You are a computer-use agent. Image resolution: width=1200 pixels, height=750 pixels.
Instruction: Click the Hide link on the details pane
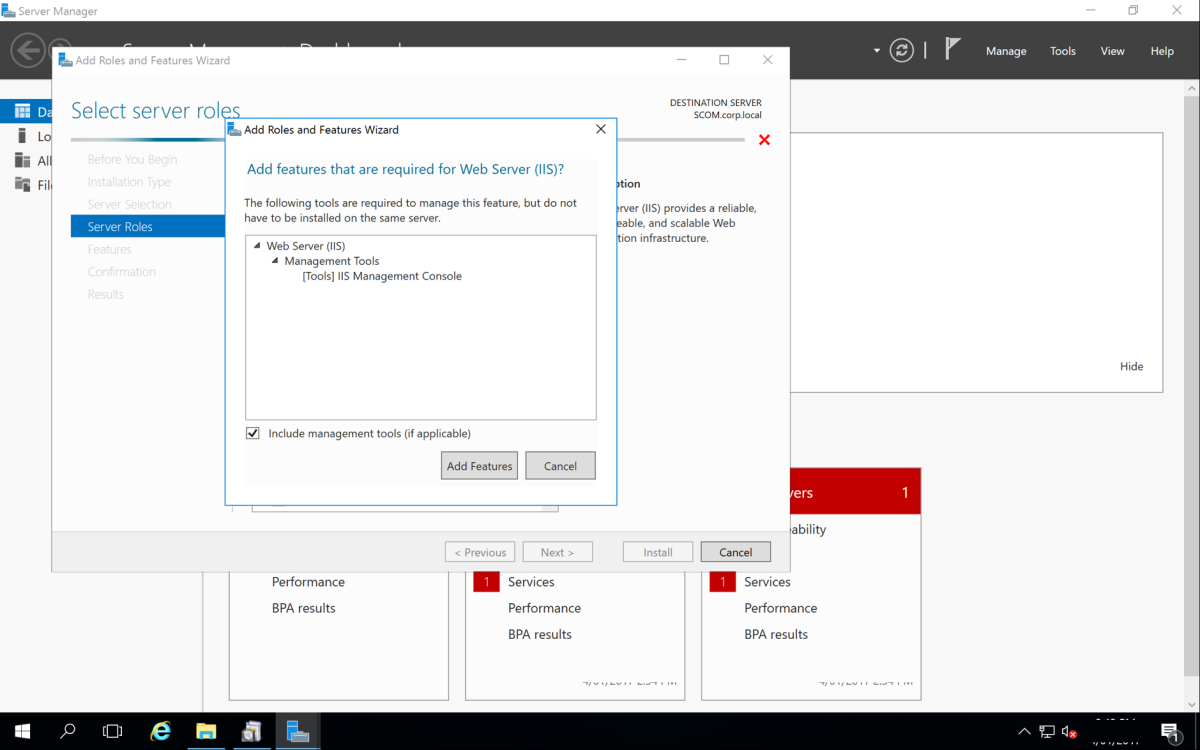[x=1131, y=366]
